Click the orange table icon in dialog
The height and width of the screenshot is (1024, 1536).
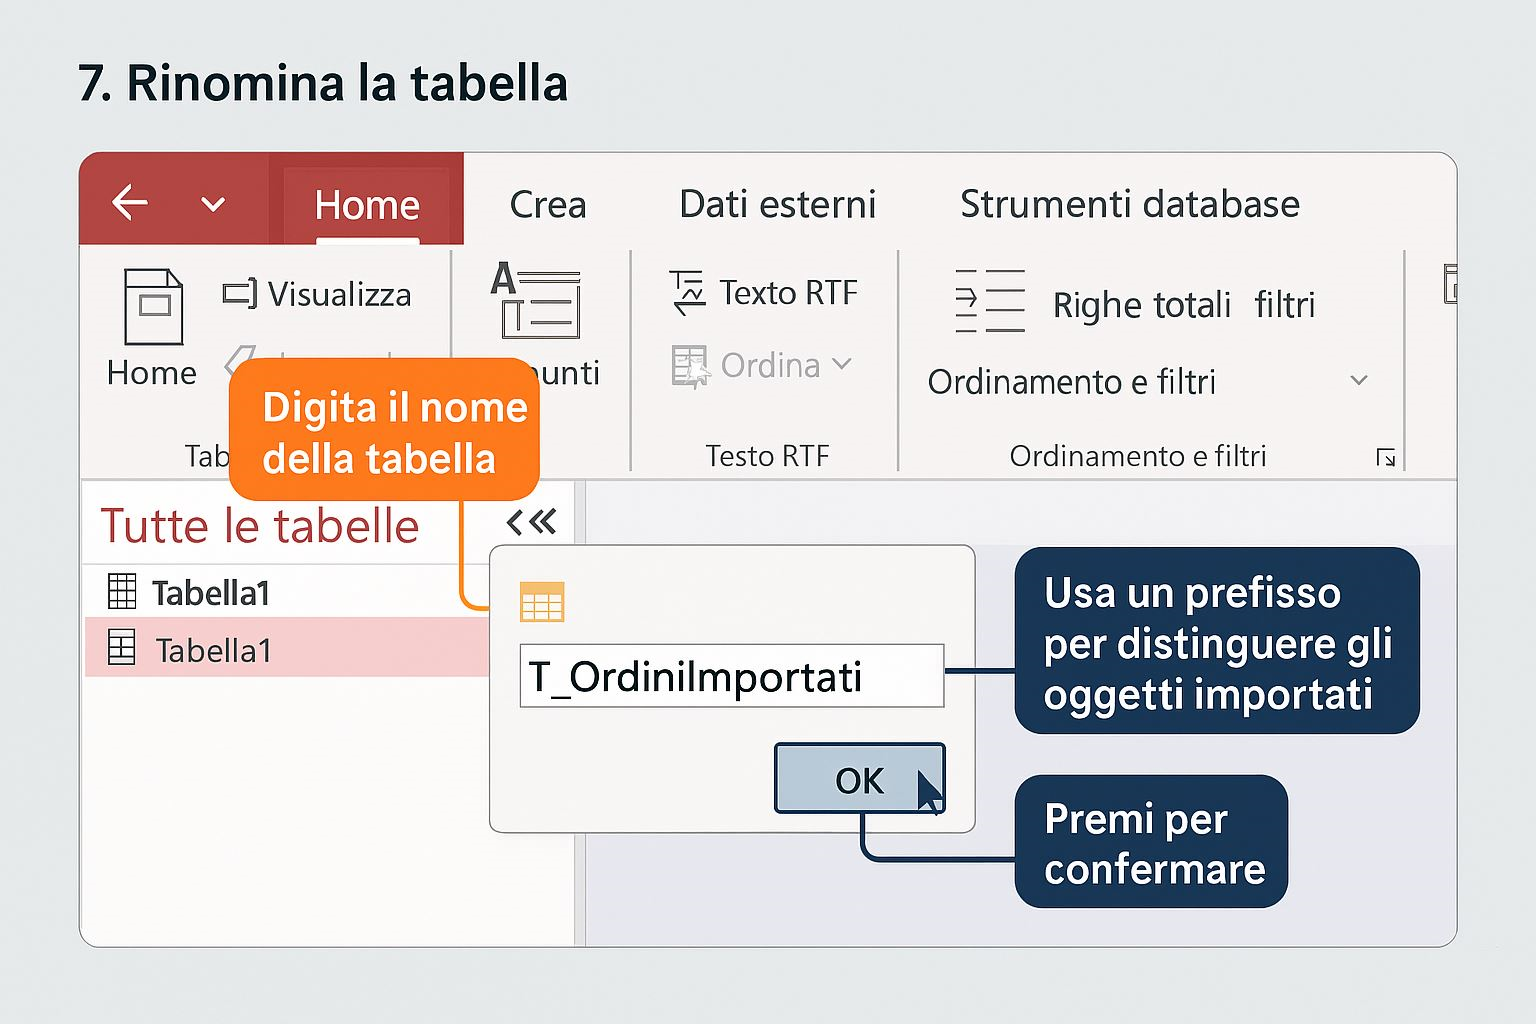tap(542, 603)
